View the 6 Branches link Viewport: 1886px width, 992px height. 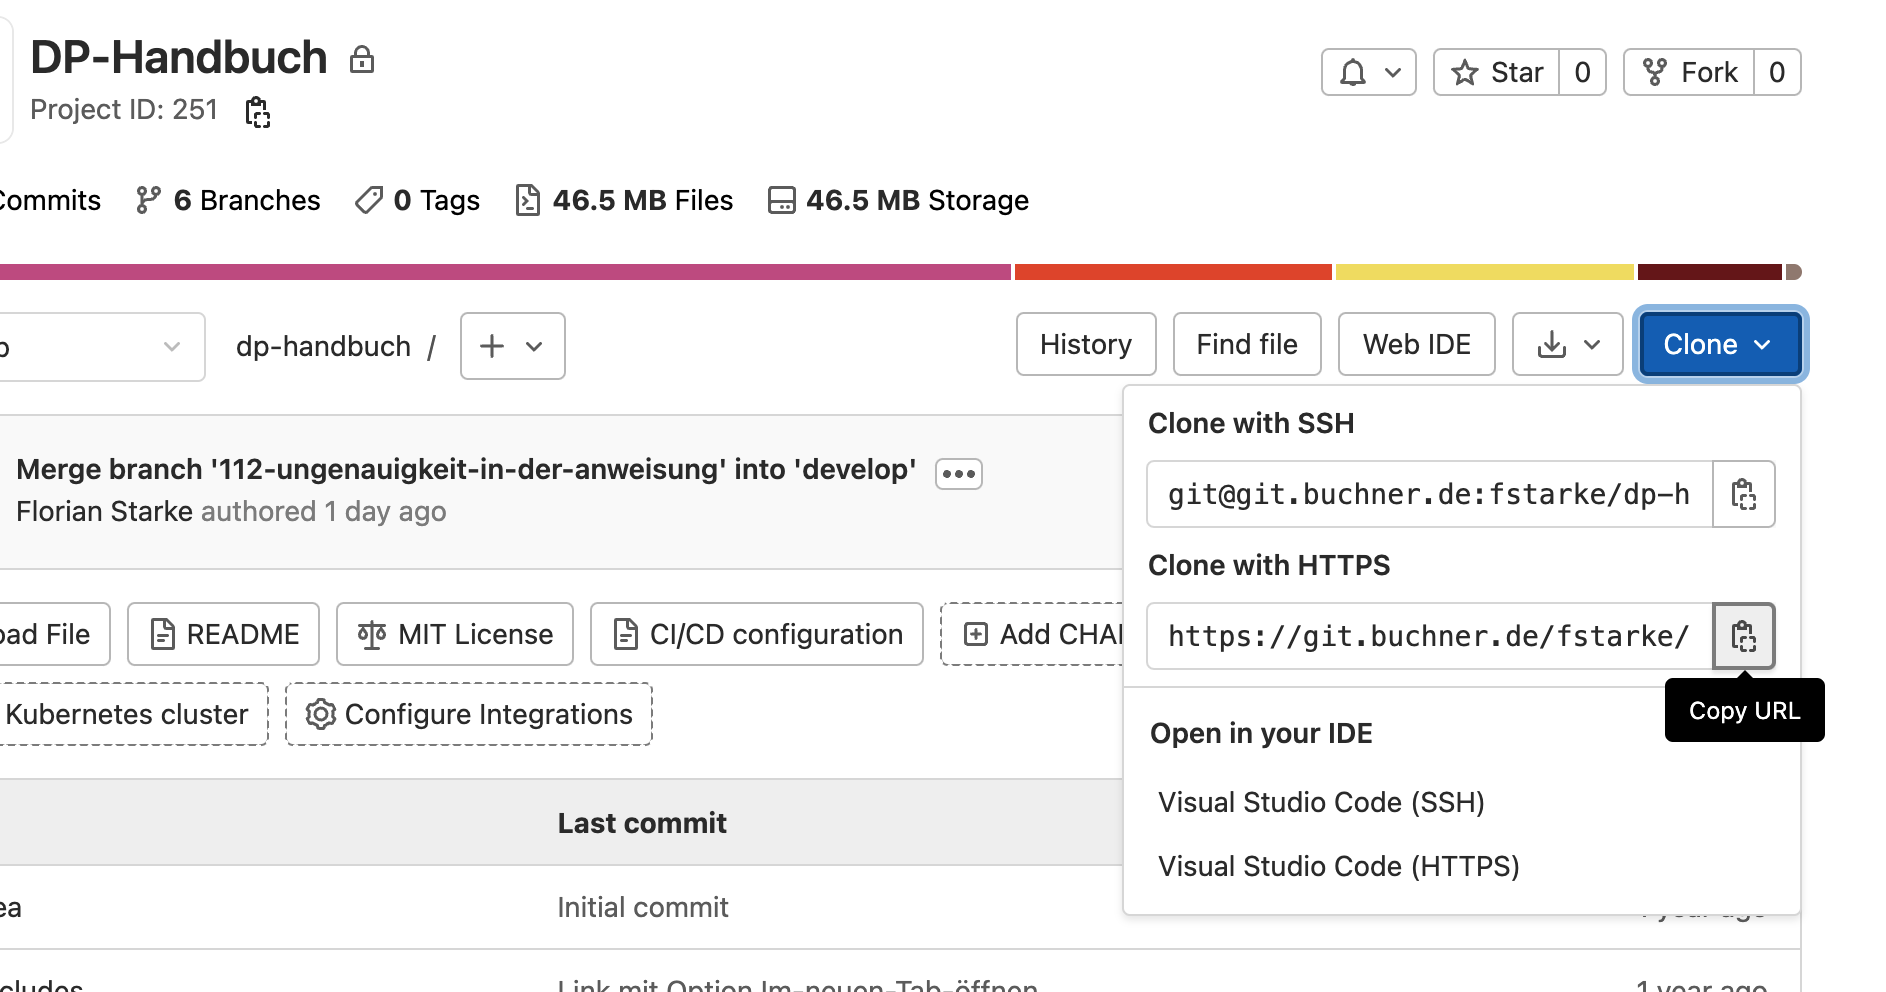tap(229, 201)
